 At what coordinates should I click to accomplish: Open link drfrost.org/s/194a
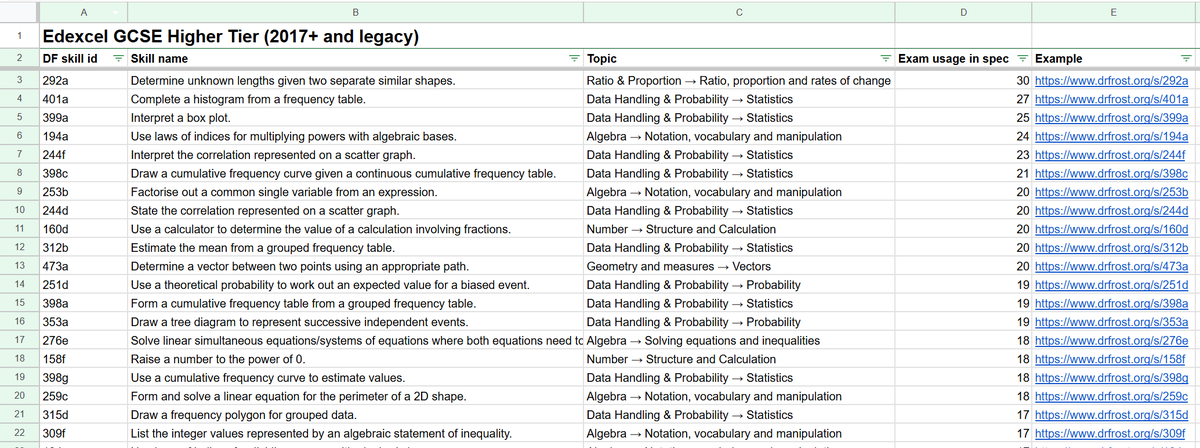(x=1110, y=137)
